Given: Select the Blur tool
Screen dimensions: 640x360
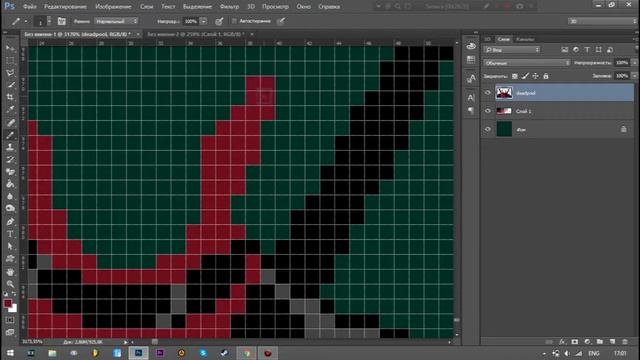Looking at the screenshot, I should tap(10, 196).
